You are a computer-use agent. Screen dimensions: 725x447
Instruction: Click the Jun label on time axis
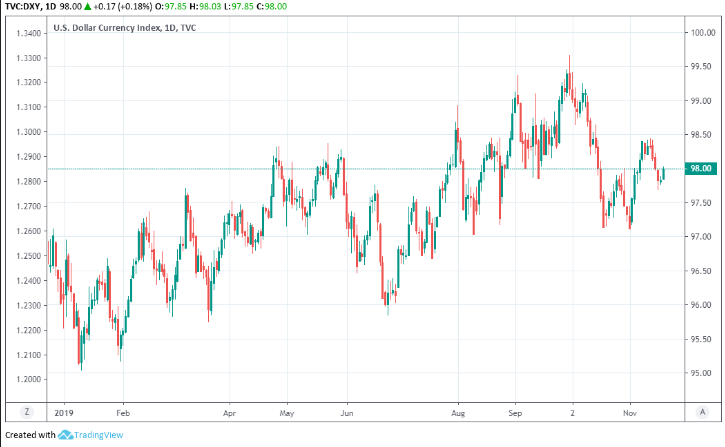(347, 411)
